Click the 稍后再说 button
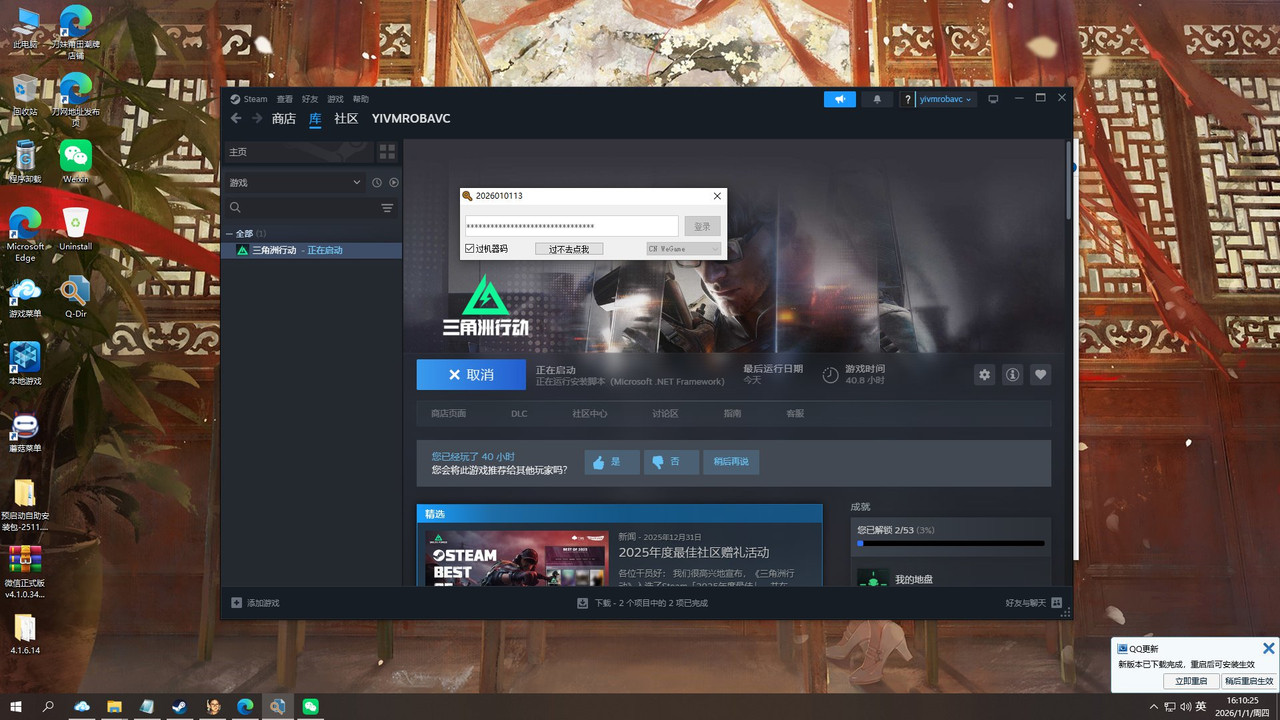Image resolution: width=1280 pixels, height=720 pixels. coord(731,462)
